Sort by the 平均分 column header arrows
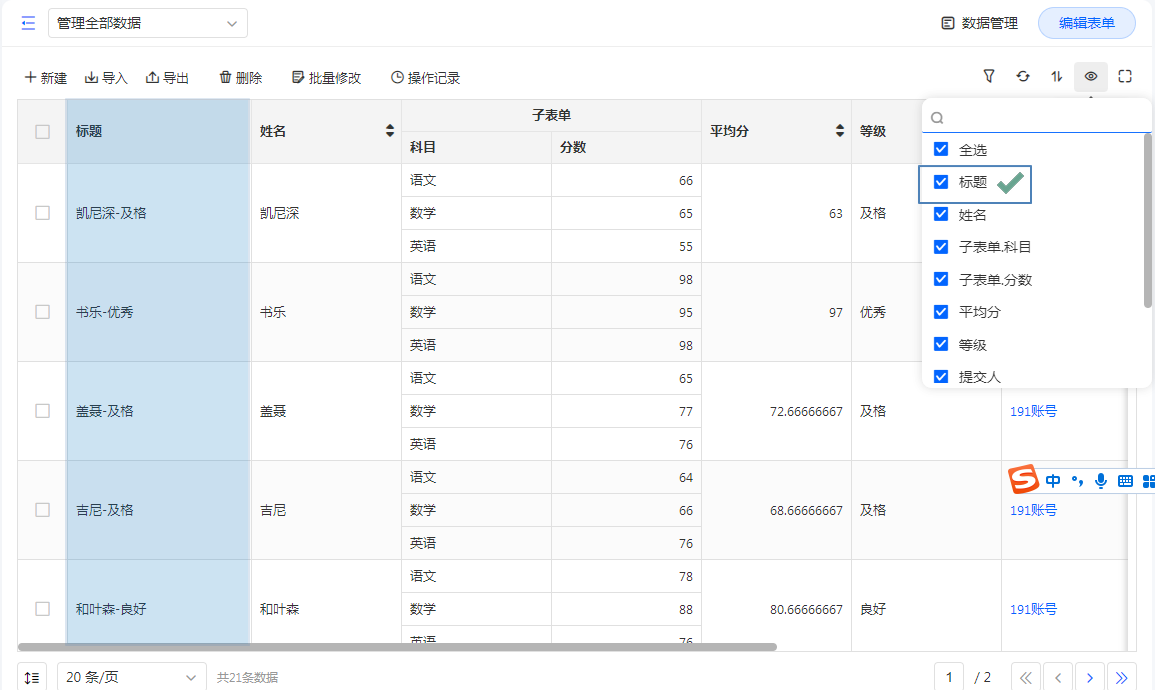The image size is (1155, 690). click(839, 131)
